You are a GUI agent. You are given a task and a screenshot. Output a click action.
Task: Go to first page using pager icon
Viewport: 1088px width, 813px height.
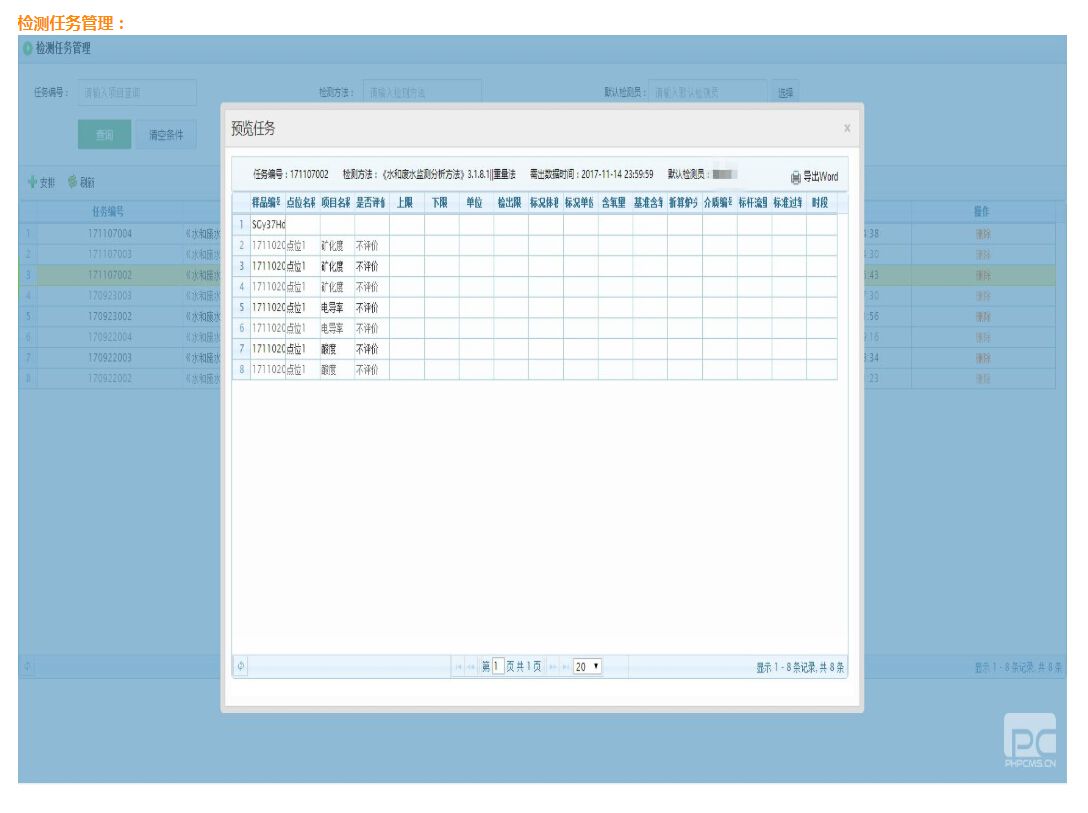tap(458, 667)
